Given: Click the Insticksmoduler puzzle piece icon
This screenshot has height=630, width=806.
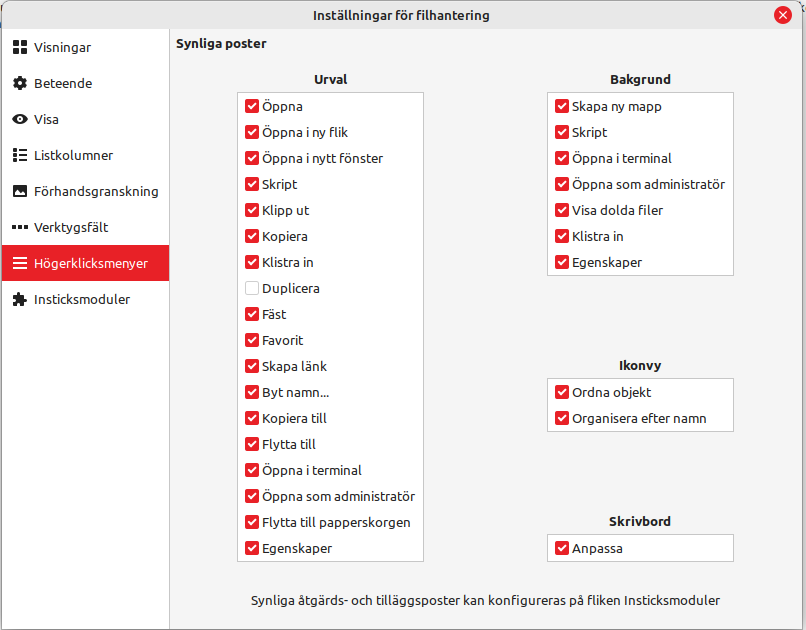Looking at the screenshot, I should coord(20,299).
